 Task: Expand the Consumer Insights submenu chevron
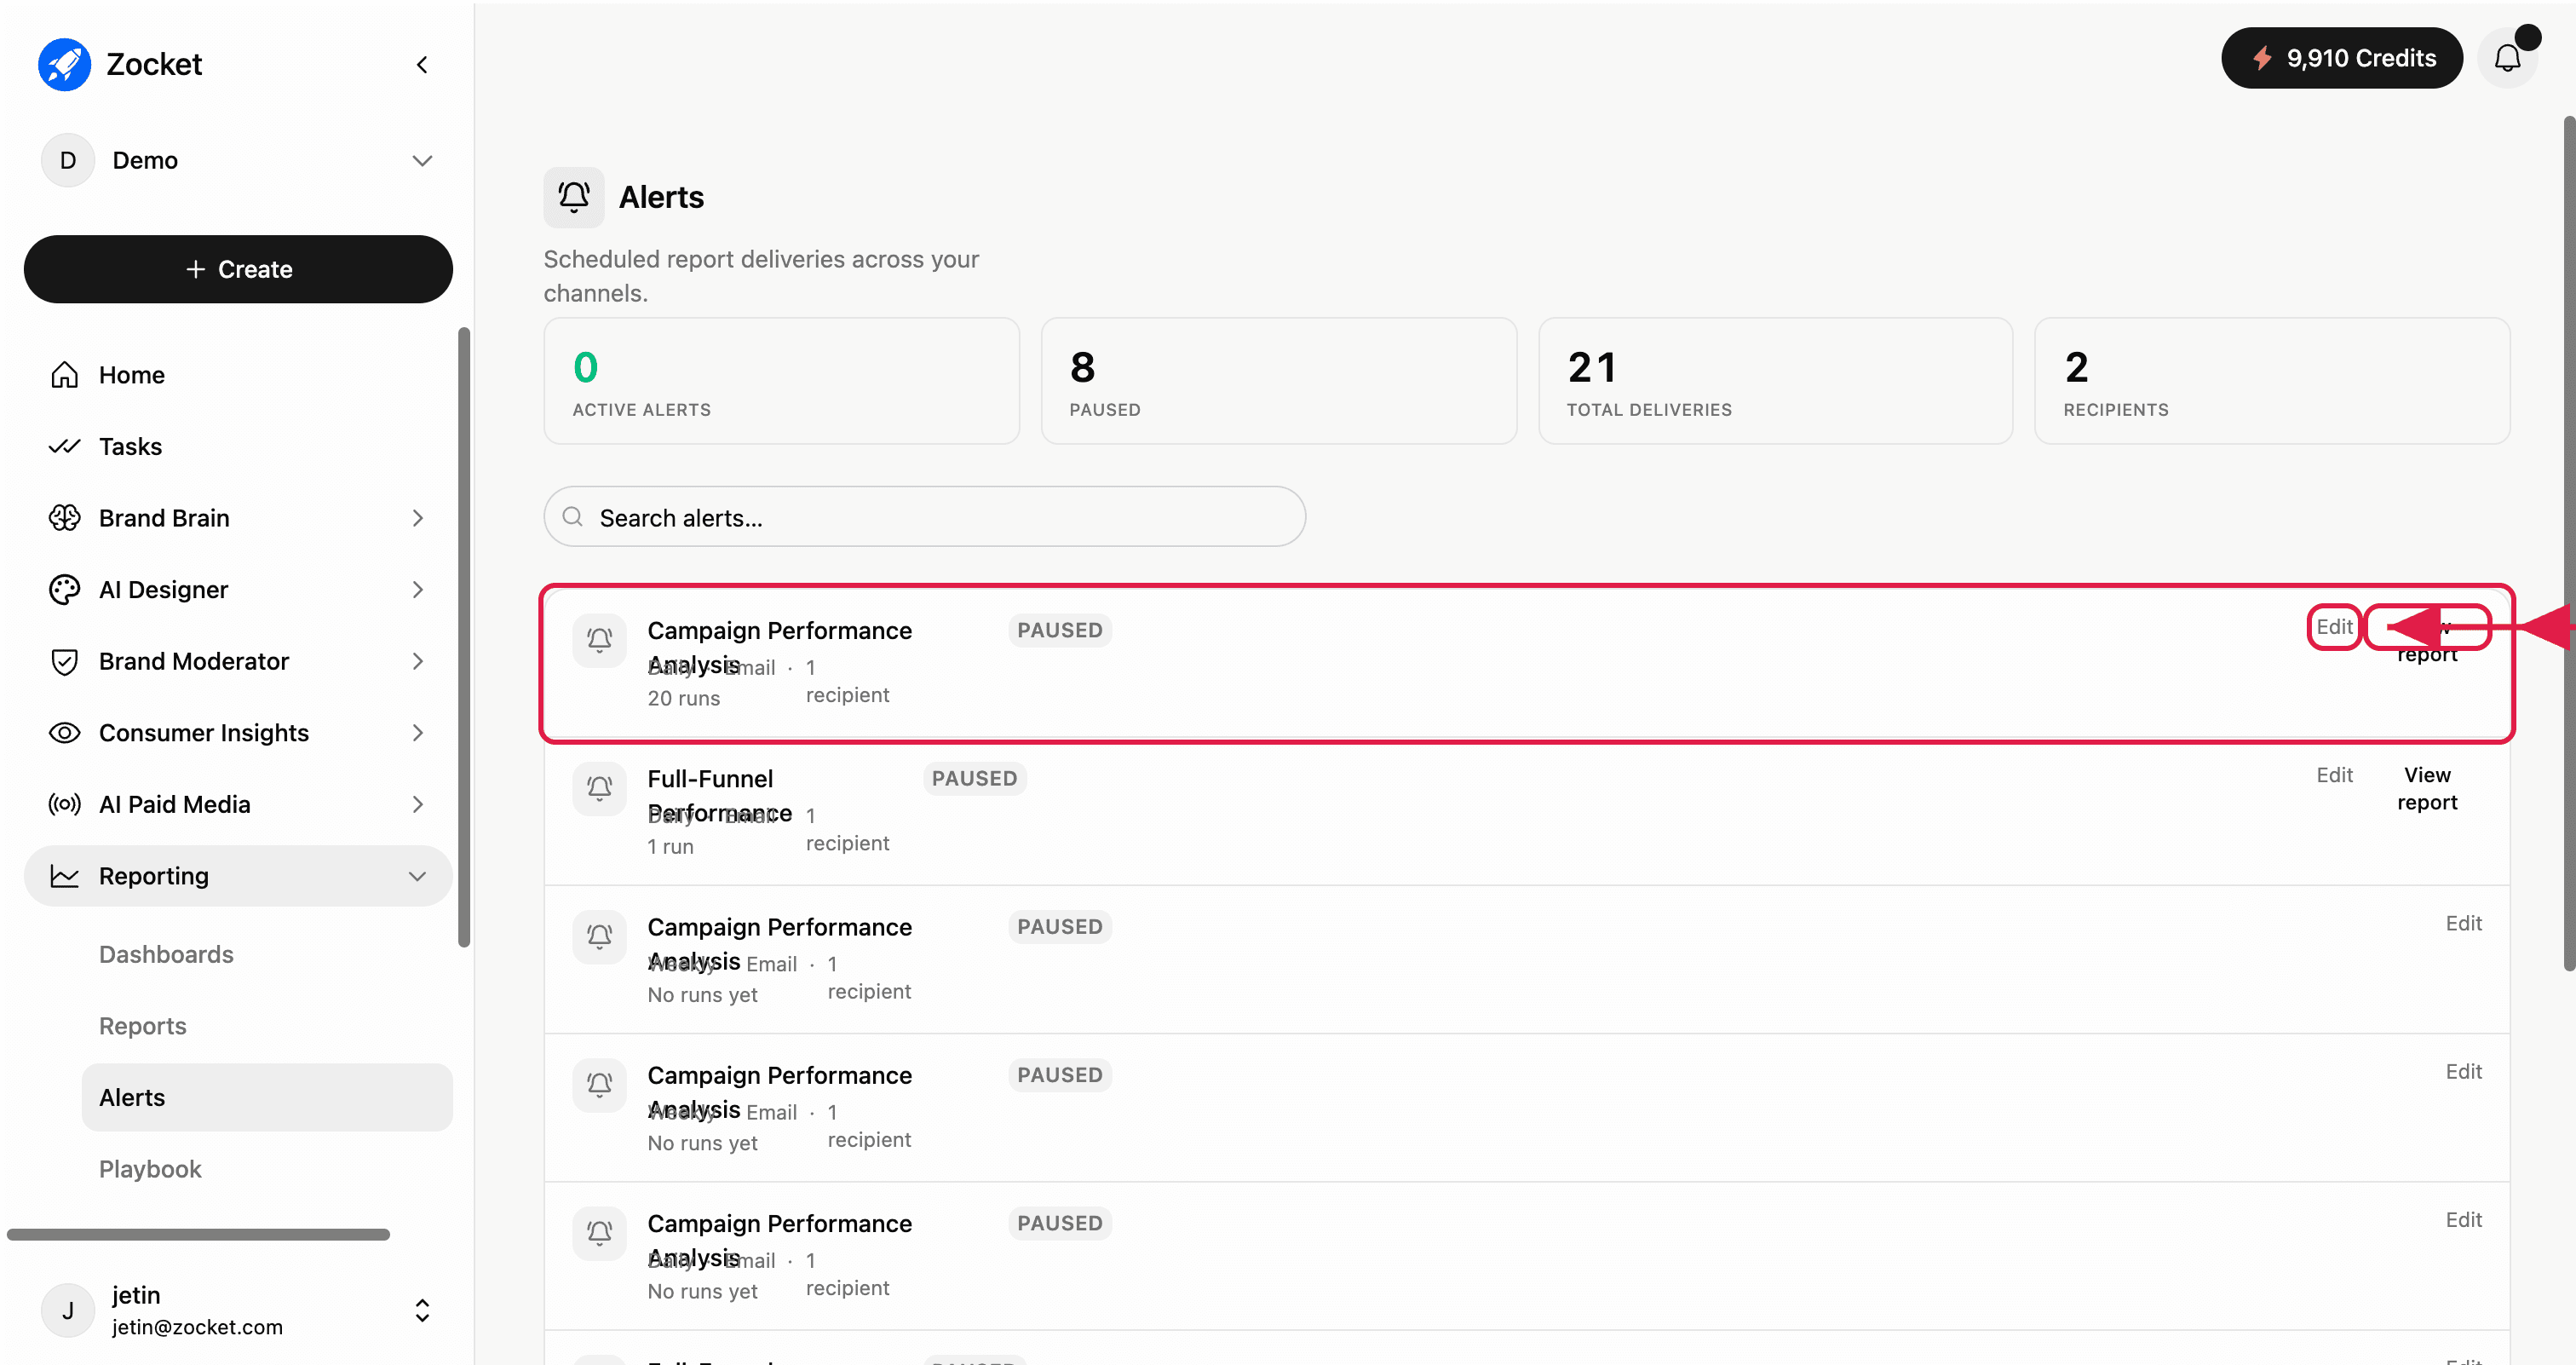[418, 733]
